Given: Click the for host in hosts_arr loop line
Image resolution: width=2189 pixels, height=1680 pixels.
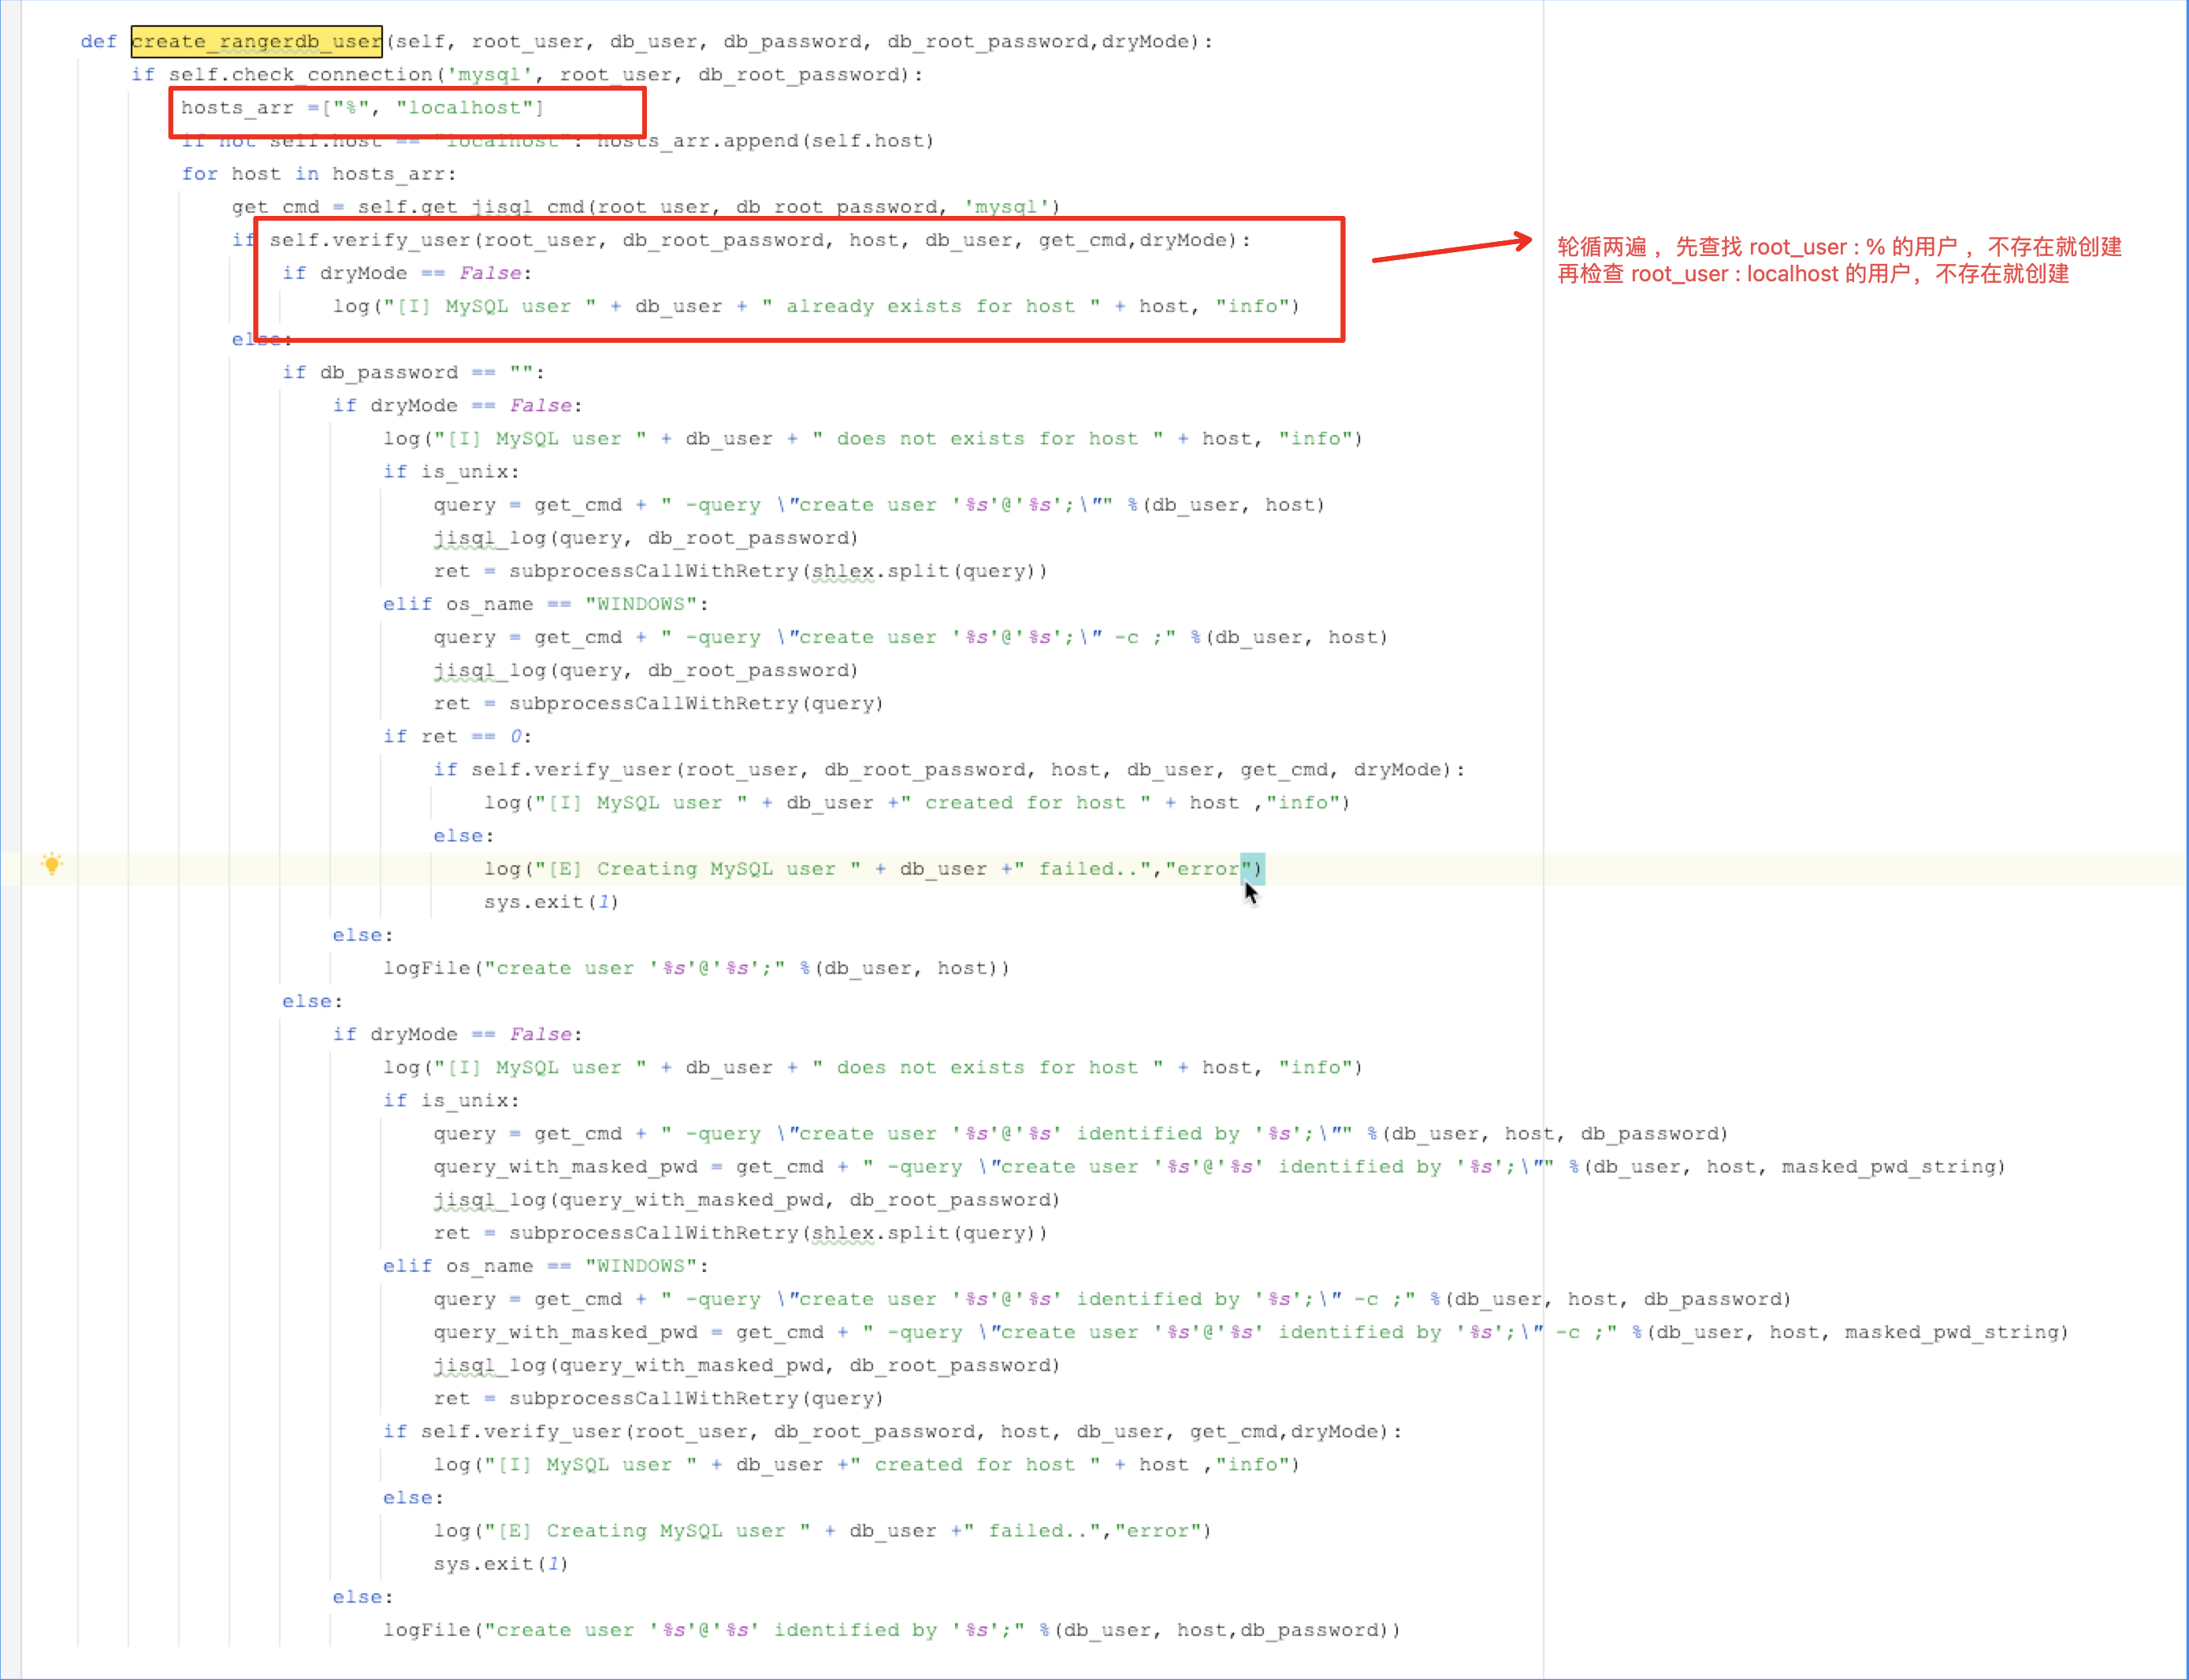Looking at the screenshot, I should 318,173.
